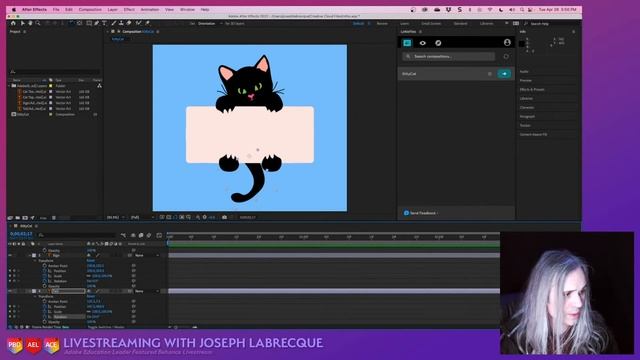Collapse the project folder in Project panel
Screen dimensions: 640x360
pyautogui.click(x=9, y=86)
